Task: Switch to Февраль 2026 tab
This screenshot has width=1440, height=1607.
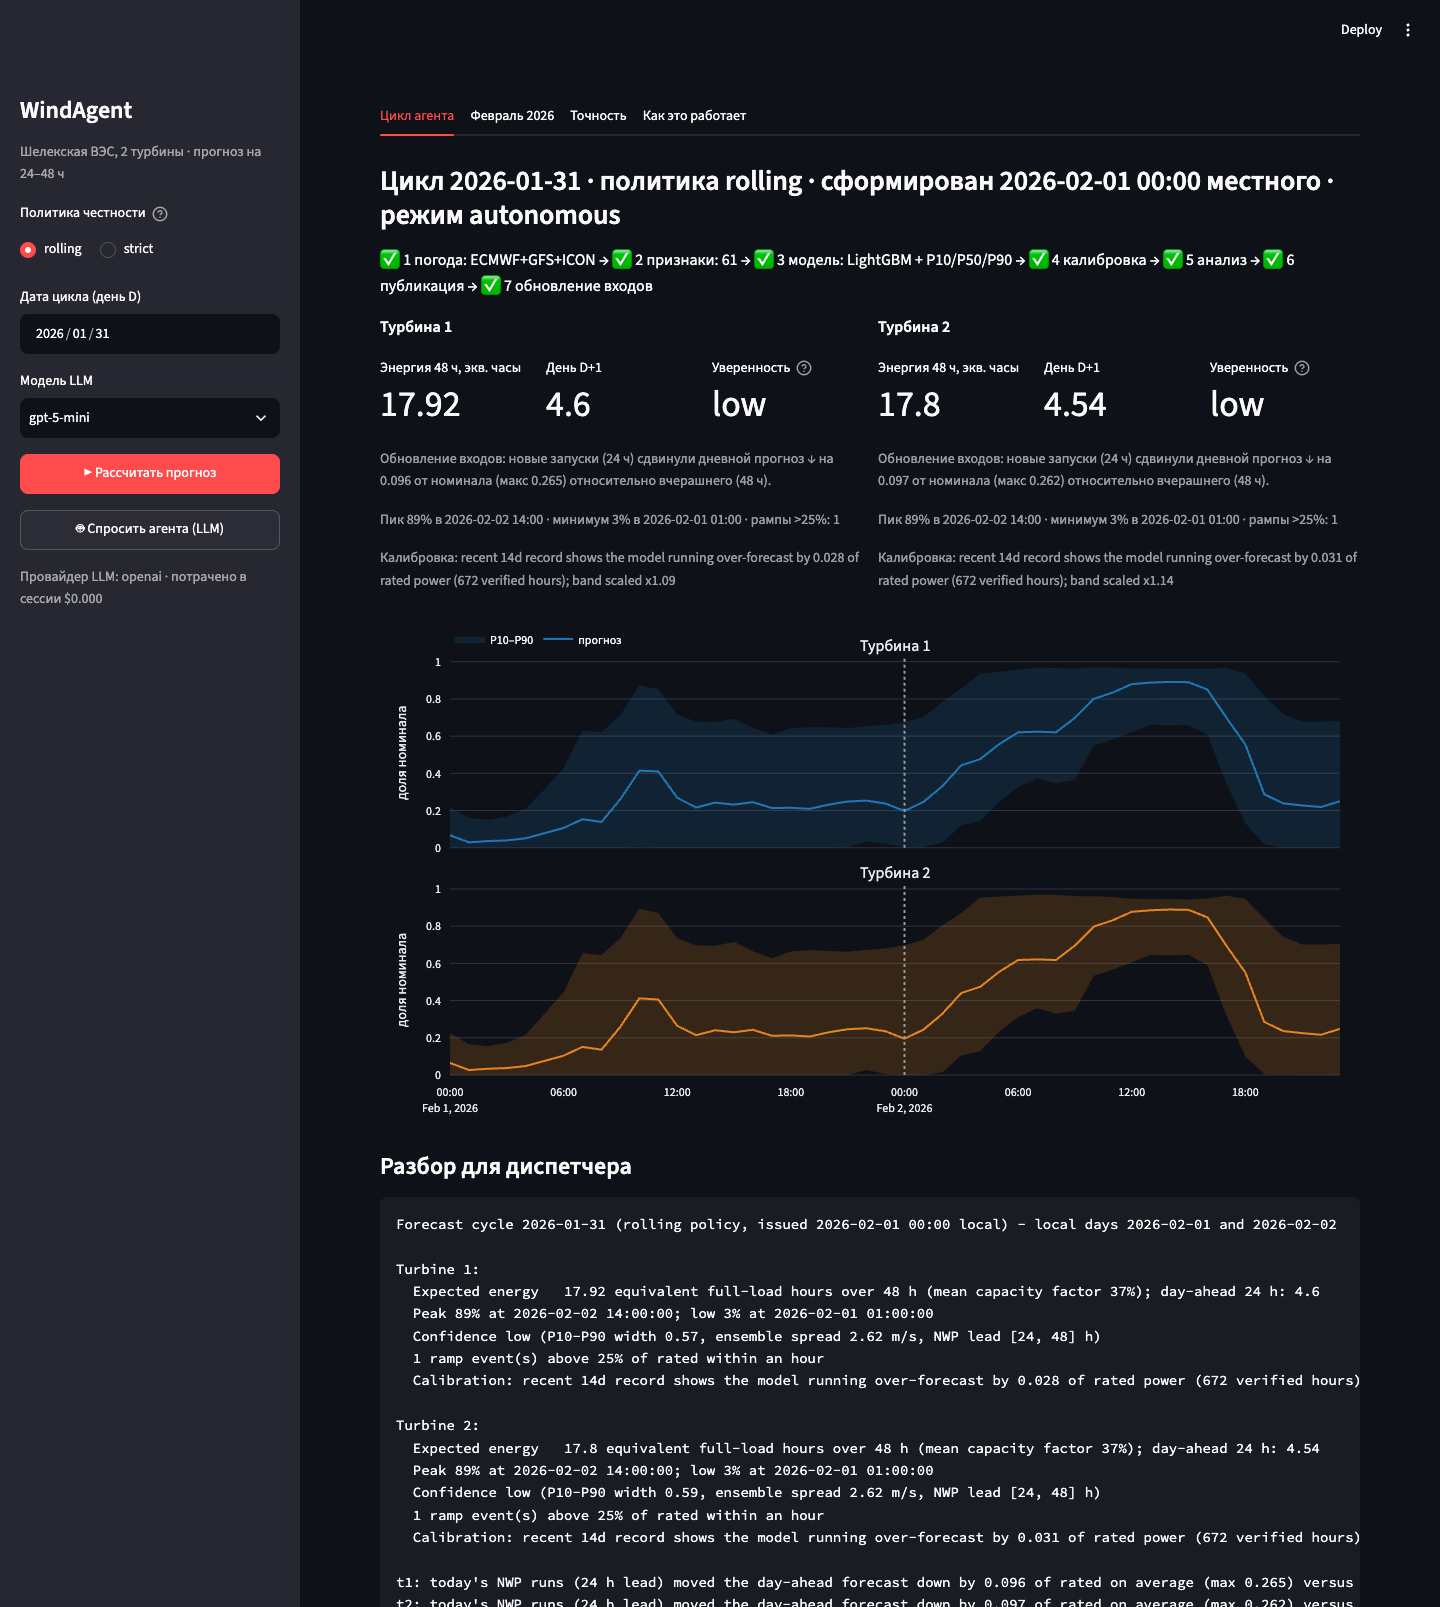Action: click(x=512, y=116)
